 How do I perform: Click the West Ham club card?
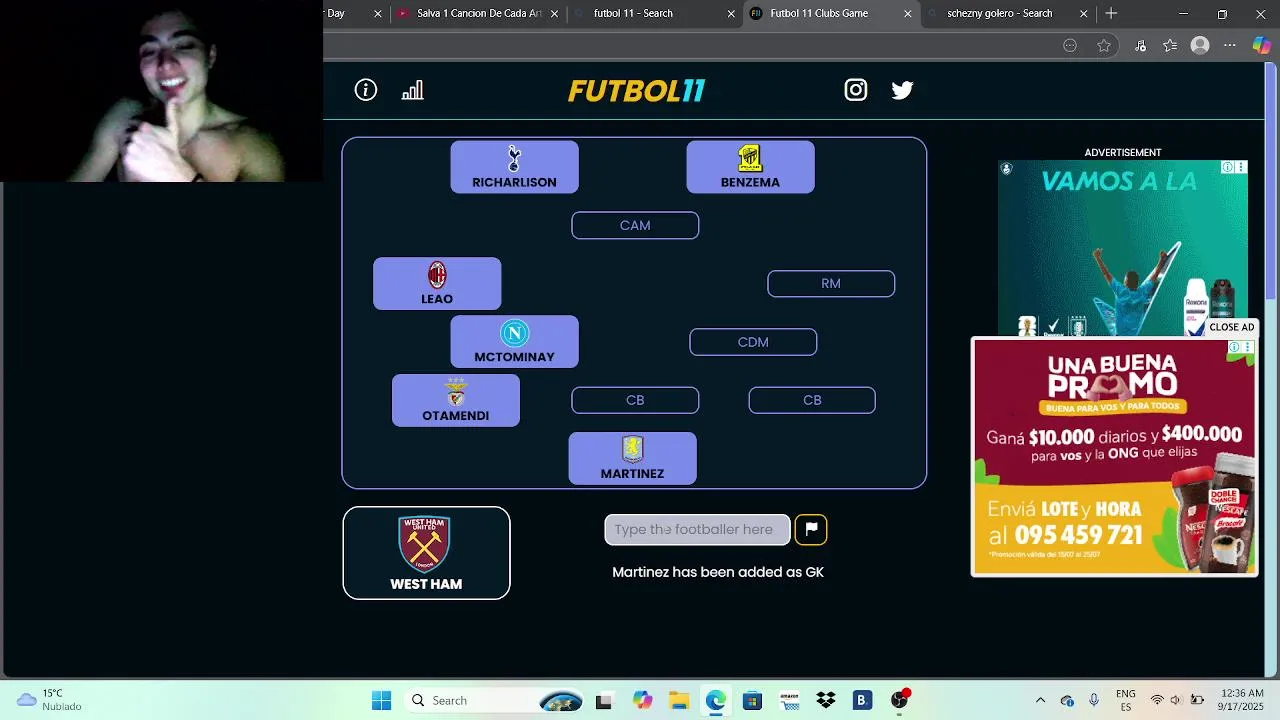(x=426, y=553)
